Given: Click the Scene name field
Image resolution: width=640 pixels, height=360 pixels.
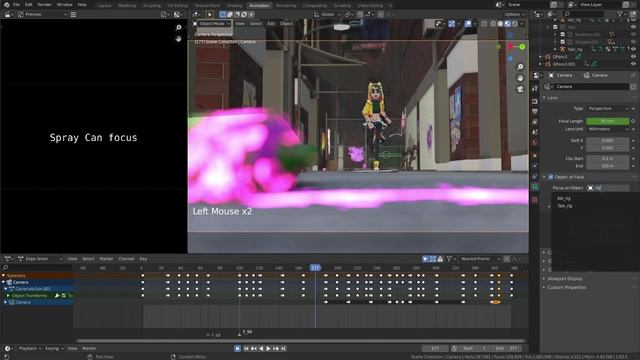Looking at the screenshot, I should click(x=526, y=5).
